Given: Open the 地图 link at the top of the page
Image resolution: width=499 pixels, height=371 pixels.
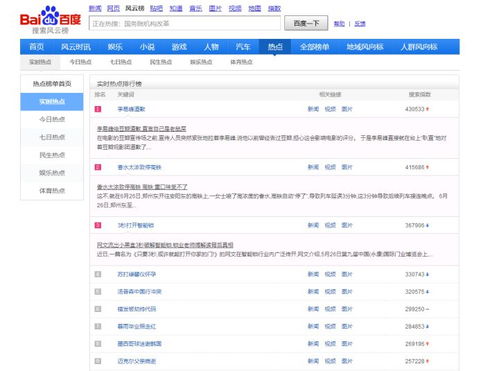Looking at the screenshot, I should (x=255, y=8).
